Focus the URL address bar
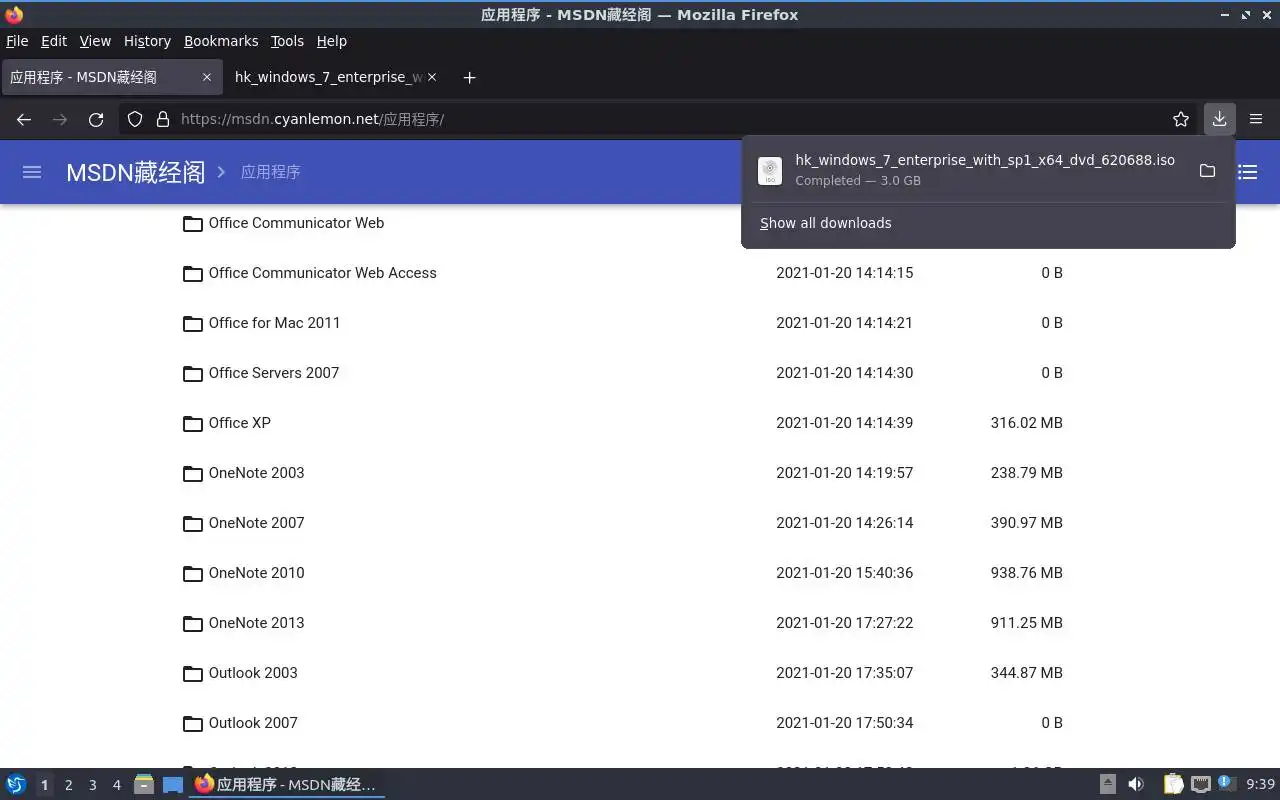This screenshot has height=800, width=1280. [x=660, y=119]
